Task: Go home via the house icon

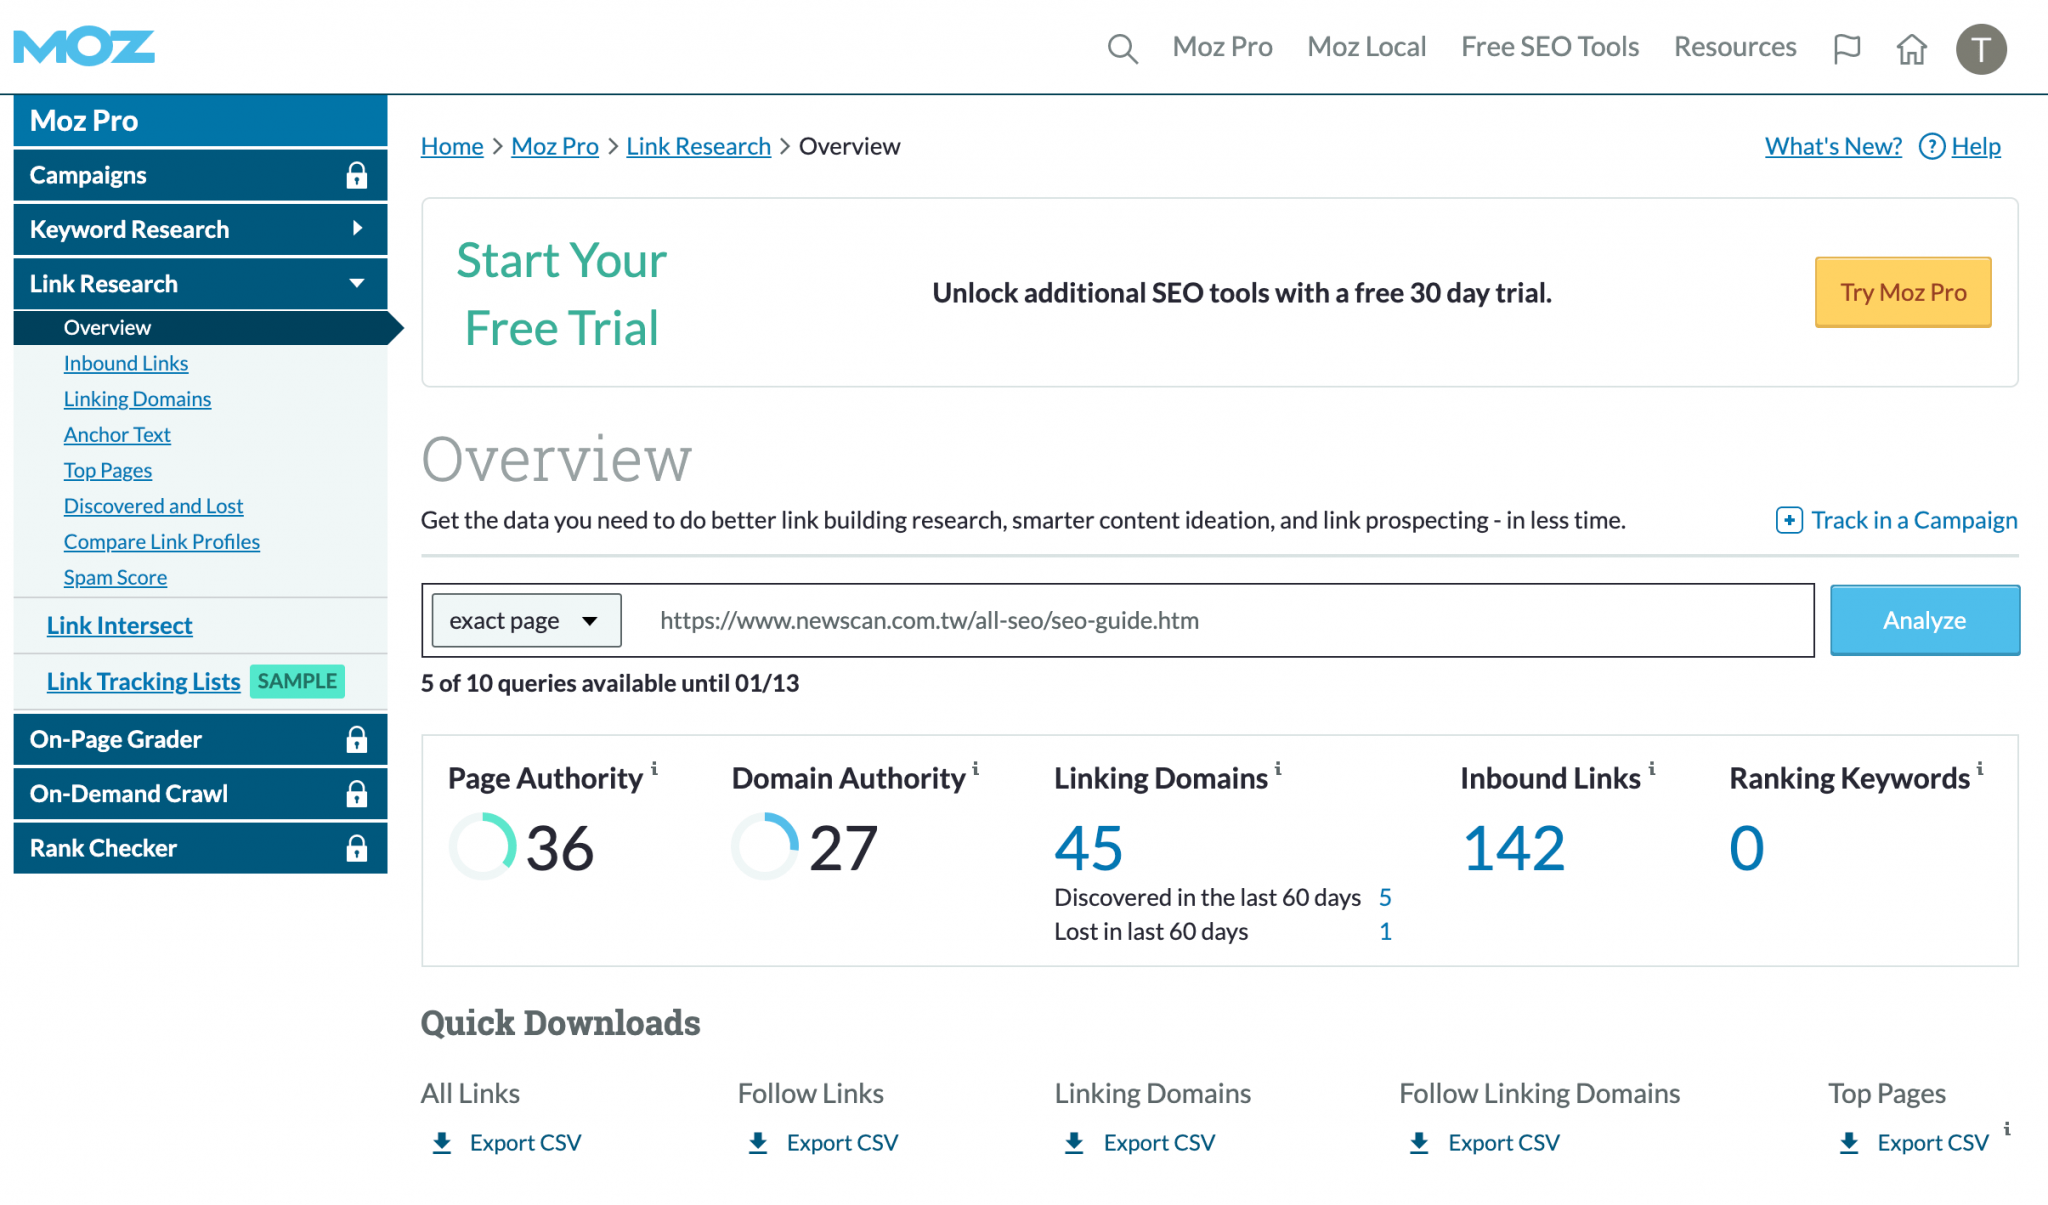Action: [1912, 47]
